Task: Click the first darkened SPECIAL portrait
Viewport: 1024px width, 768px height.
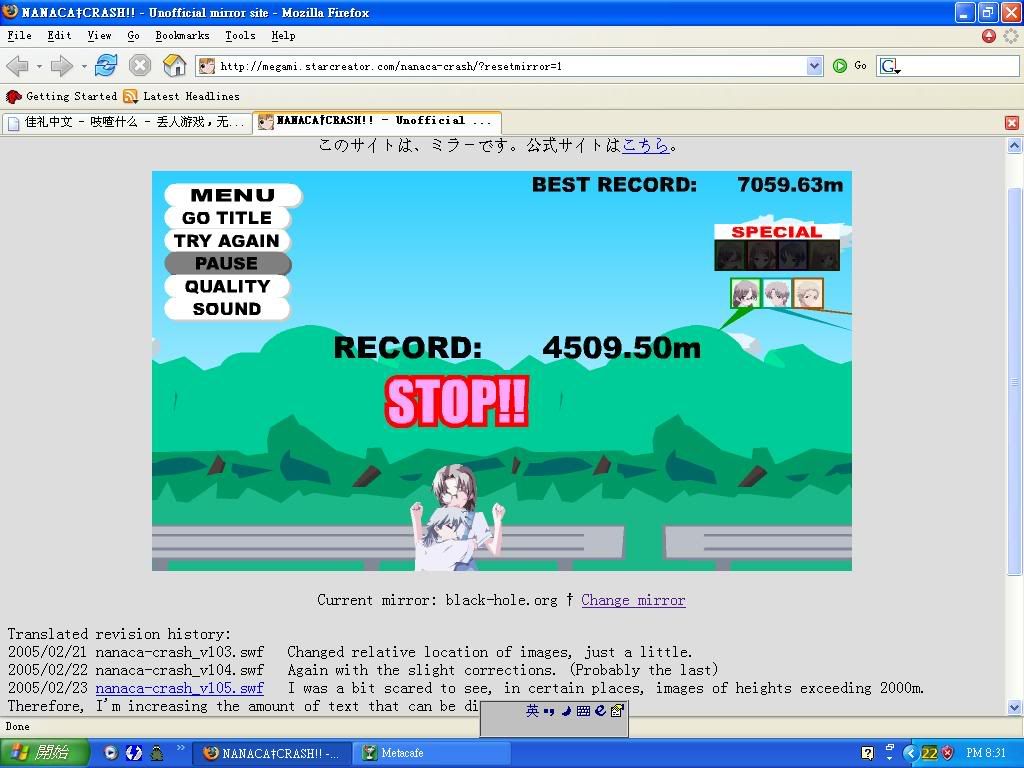Action: pyautogui.click(x=730, y=255)
